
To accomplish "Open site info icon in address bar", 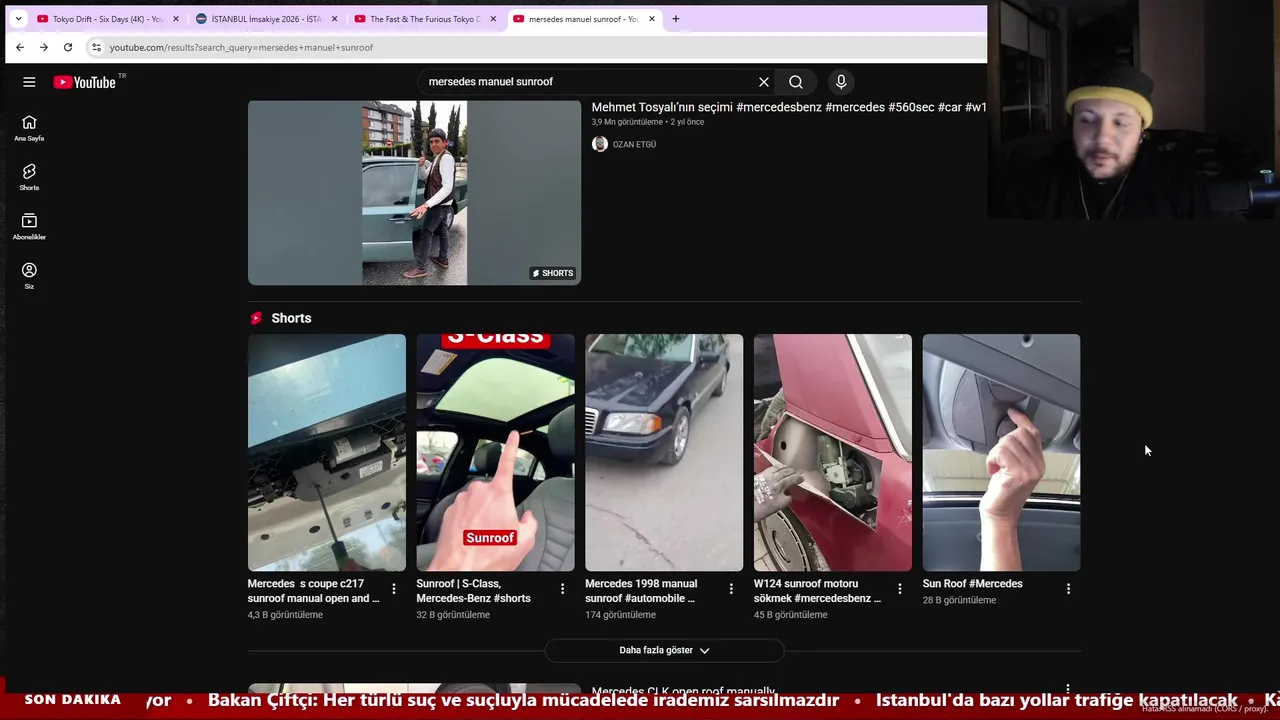I will [x=96, y=47].
